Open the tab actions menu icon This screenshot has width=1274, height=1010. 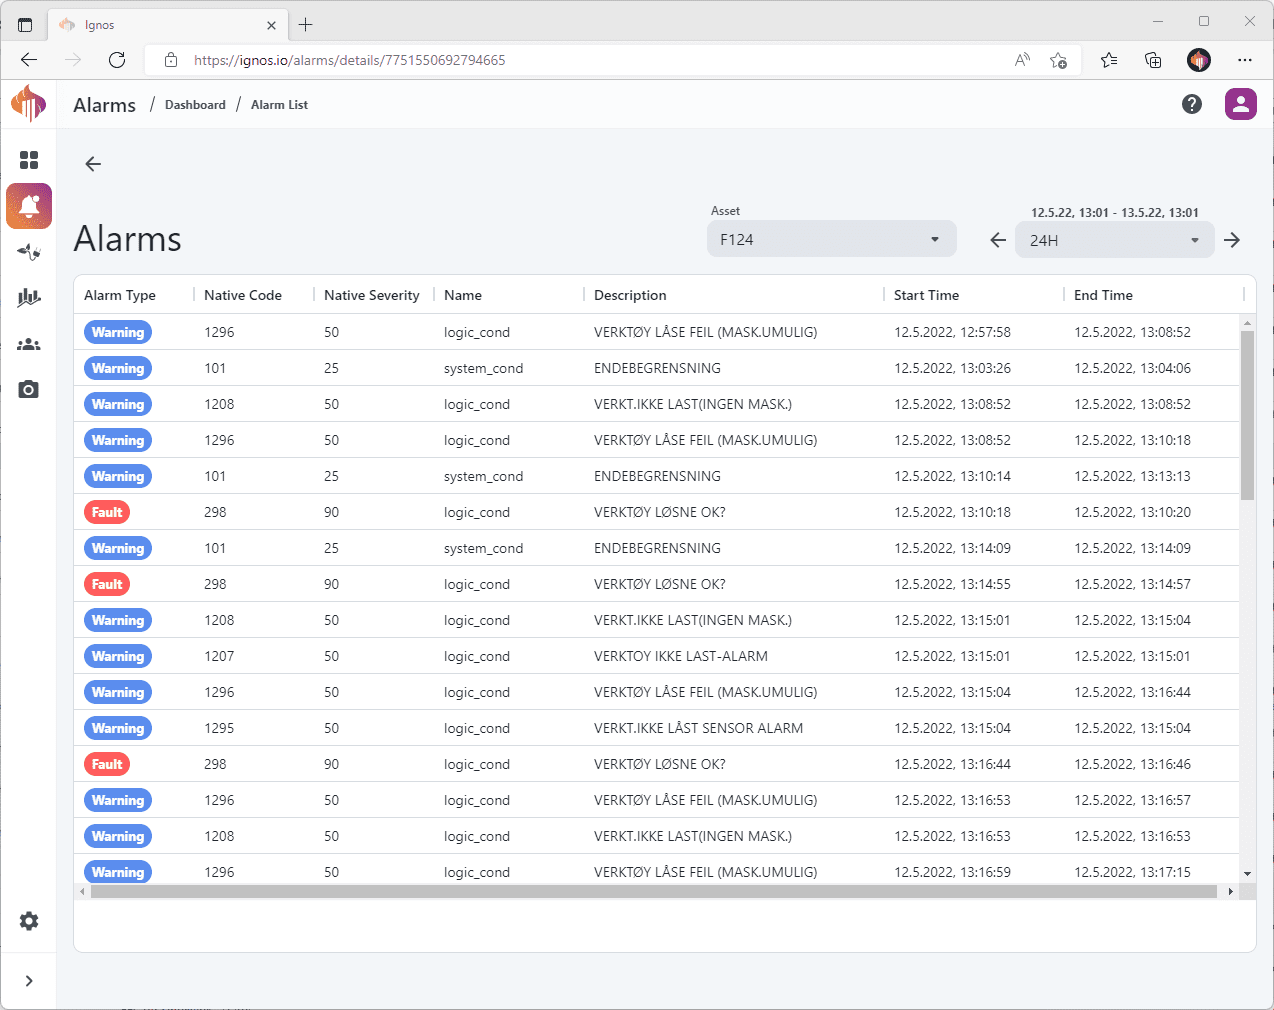click(25, 25)
